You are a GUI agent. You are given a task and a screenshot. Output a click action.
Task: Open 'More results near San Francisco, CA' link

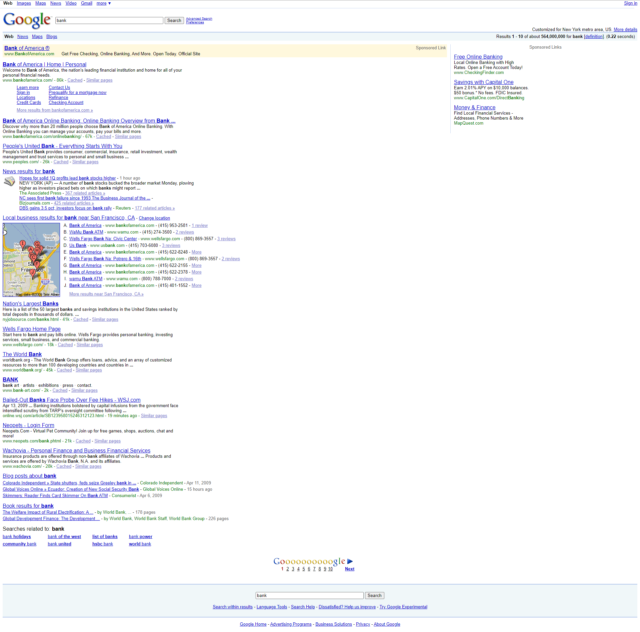pyautogui.click(x=106, y=294)
